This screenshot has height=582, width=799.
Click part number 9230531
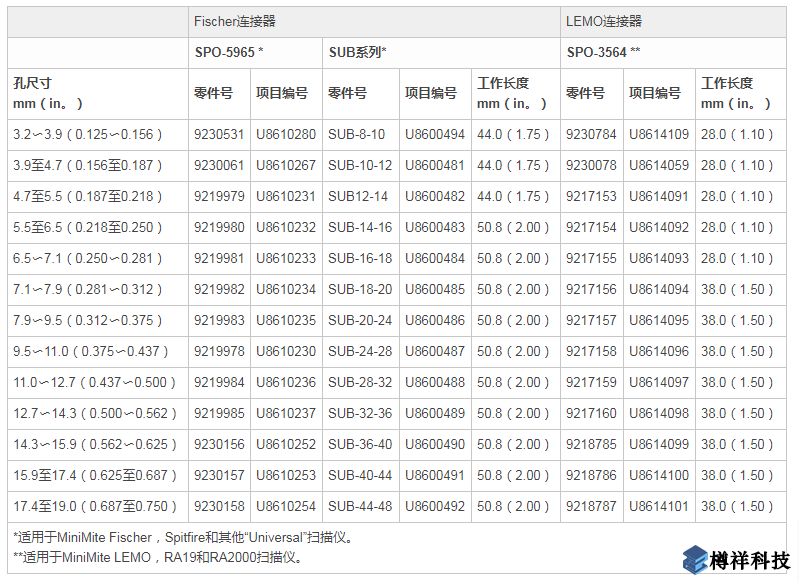tap(219, 135)
